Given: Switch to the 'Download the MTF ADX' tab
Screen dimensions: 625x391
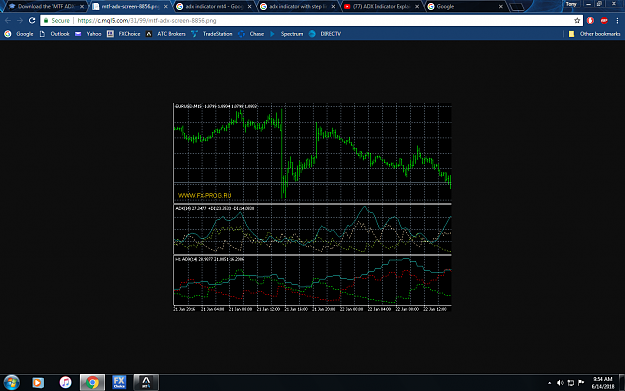Looking at the screenshot, I should click(45, 6).
